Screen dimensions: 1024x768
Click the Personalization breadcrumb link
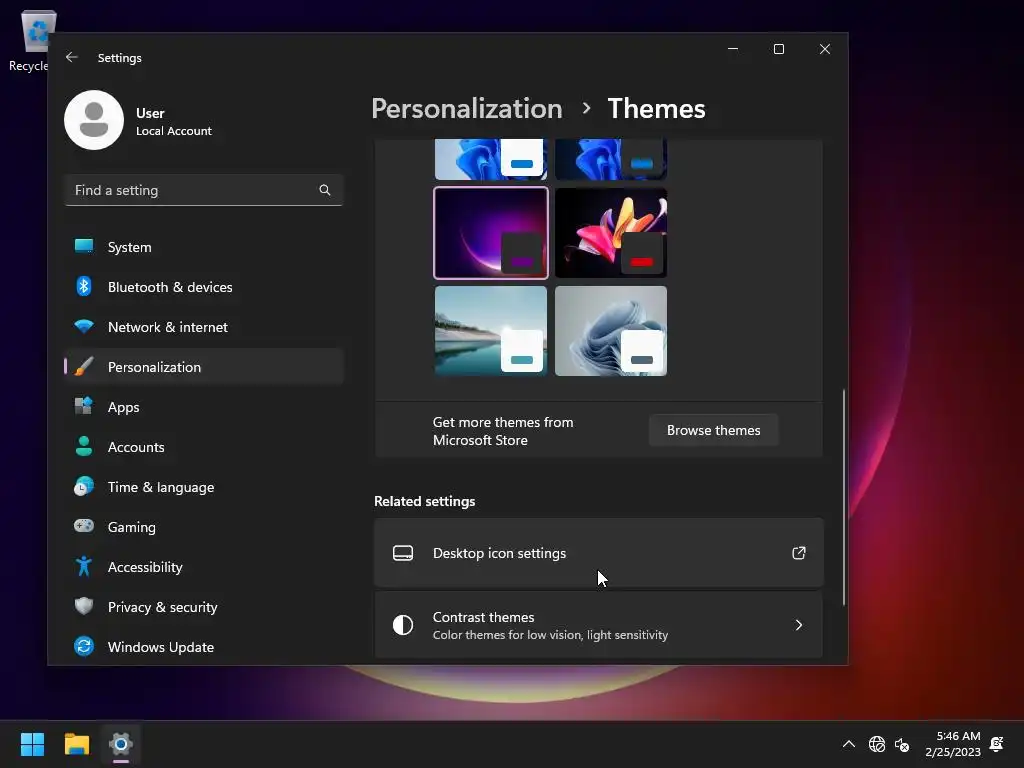coord(466,108)
